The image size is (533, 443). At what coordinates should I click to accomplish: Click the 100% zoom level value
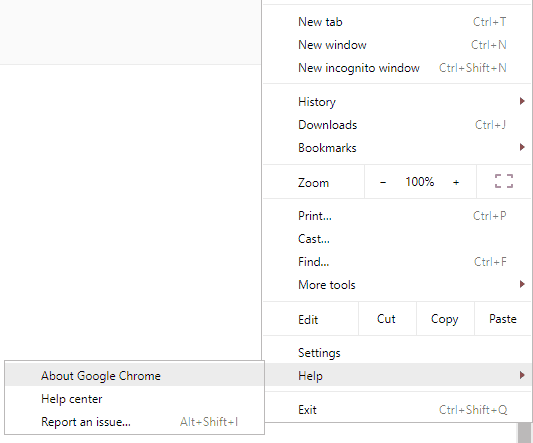(x=419, y=182)
